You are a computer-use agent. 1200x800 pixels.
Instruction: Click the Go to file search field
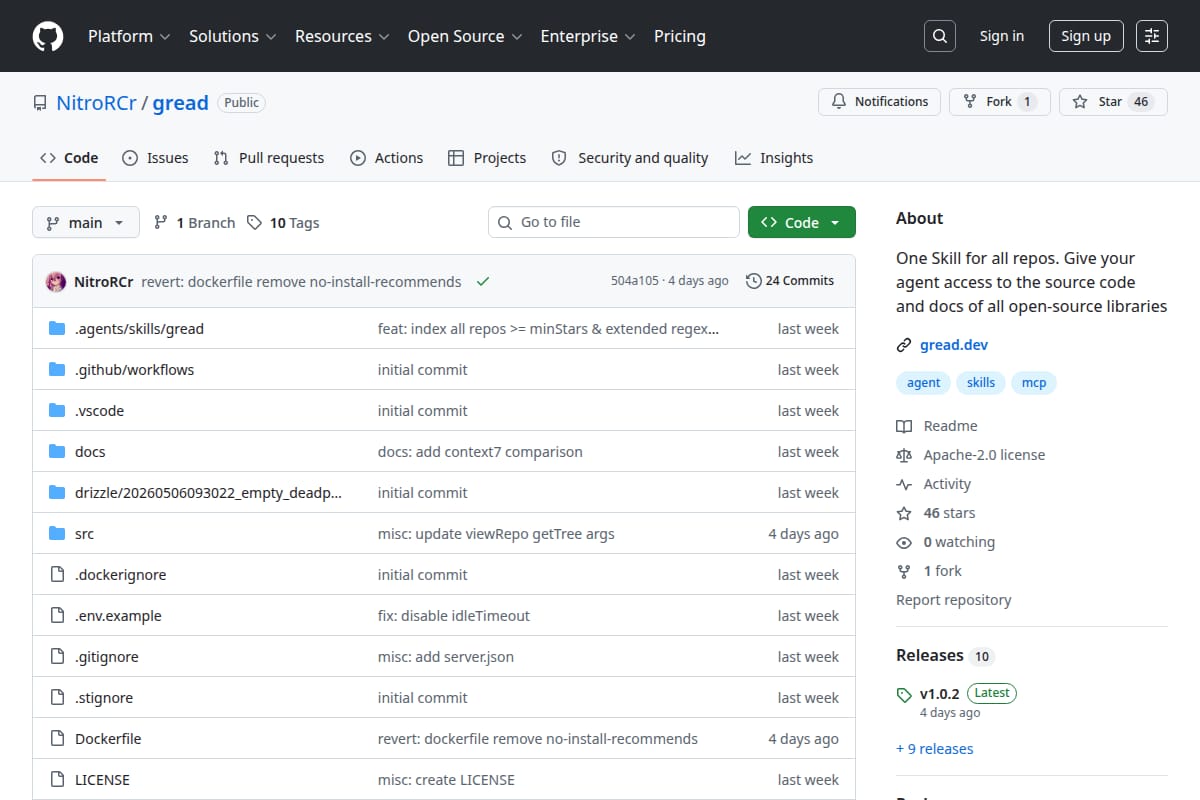pyautogui.click(x=614, y=222)
